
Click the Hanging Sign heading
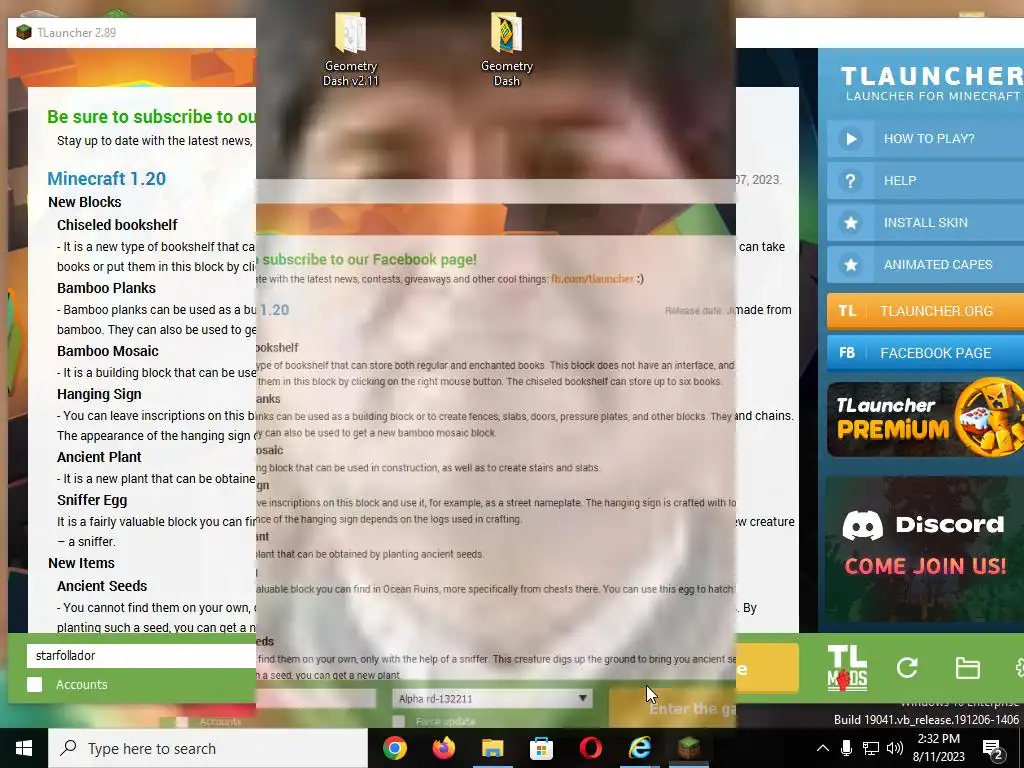[x=99, y=394]
